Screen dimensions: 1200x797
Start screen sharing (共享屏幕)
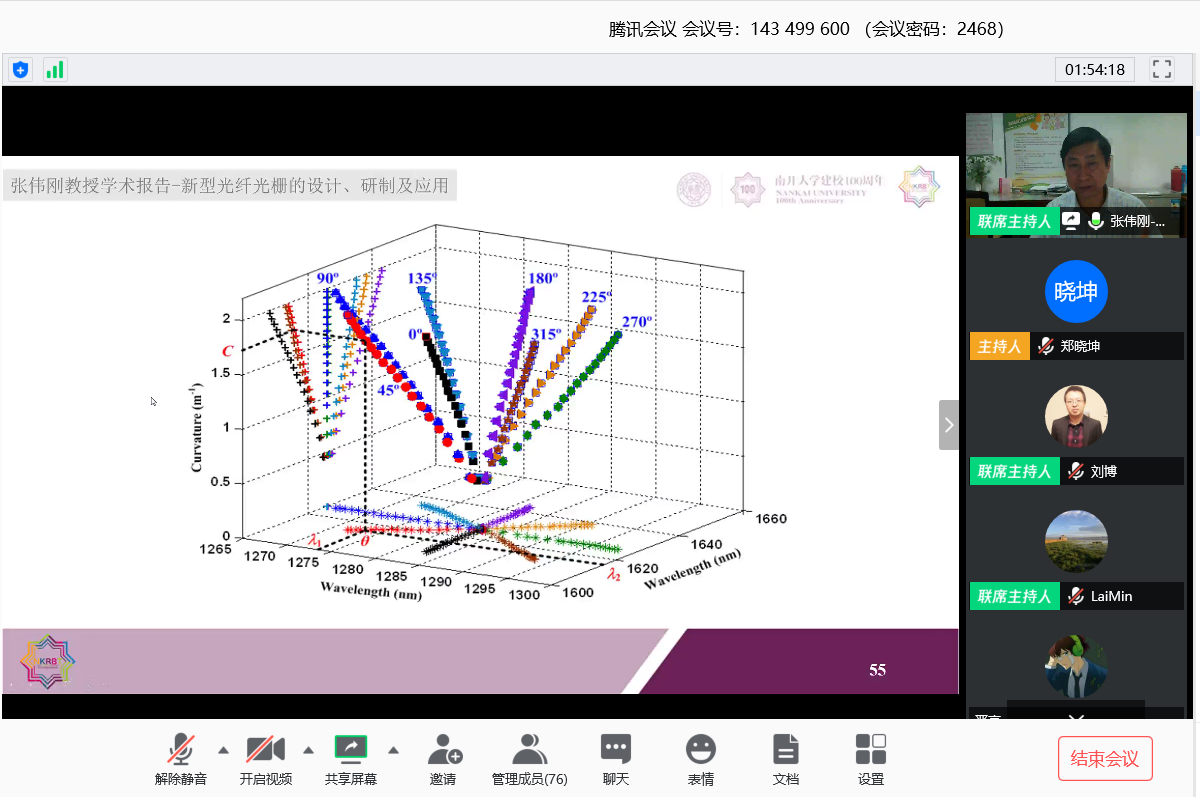point(351,759)
